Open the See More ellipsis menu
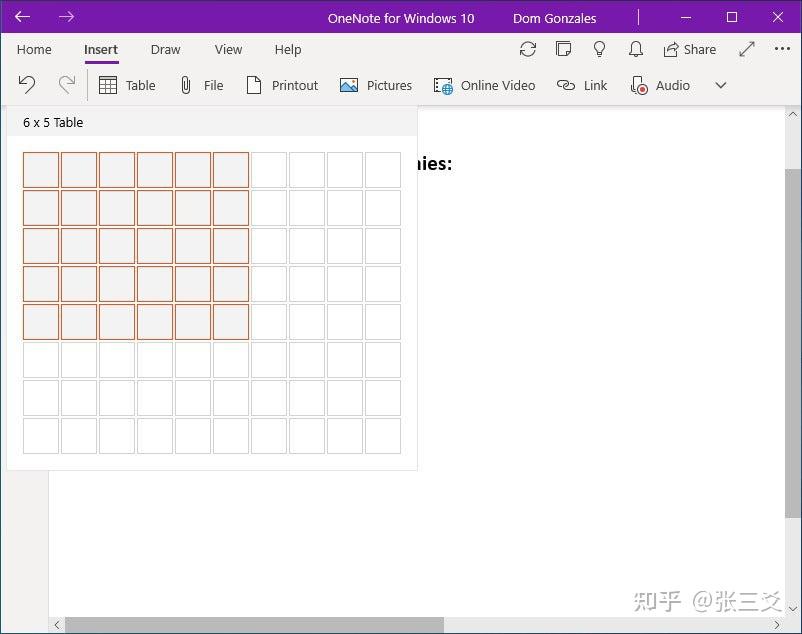 coord(782,48)
